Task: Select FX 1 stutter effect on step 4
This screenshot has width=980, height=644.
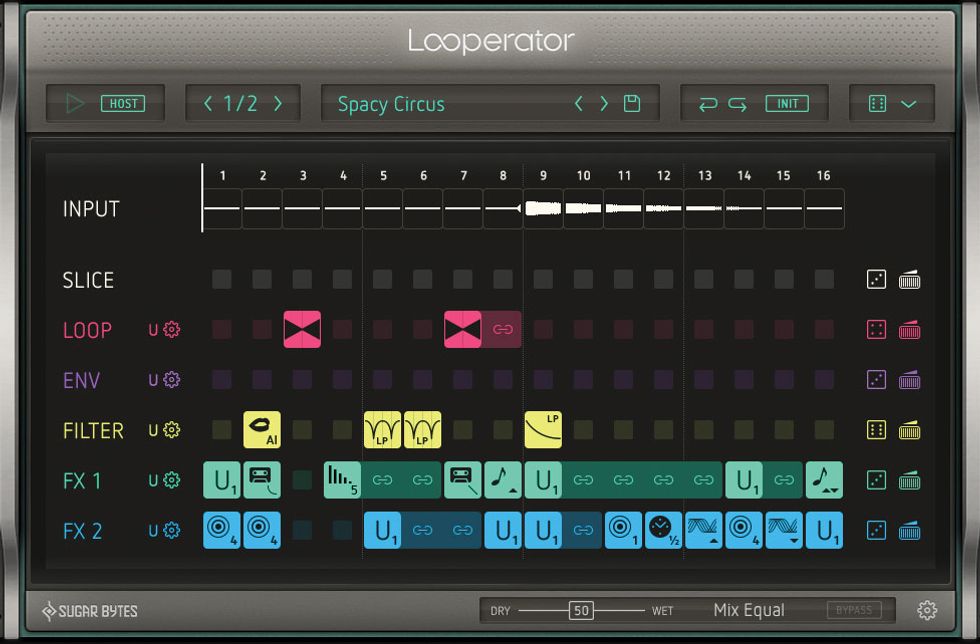Action: tap(342, 480)
